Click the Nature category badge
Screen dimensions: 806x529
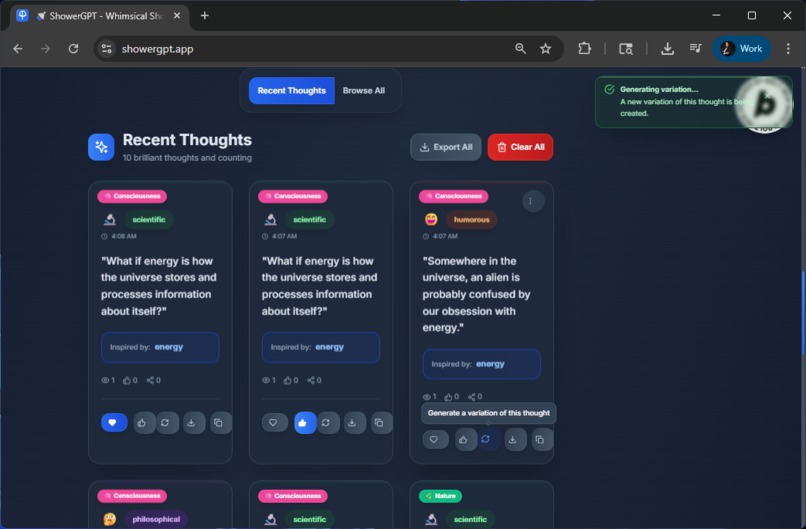coord(441,496)
